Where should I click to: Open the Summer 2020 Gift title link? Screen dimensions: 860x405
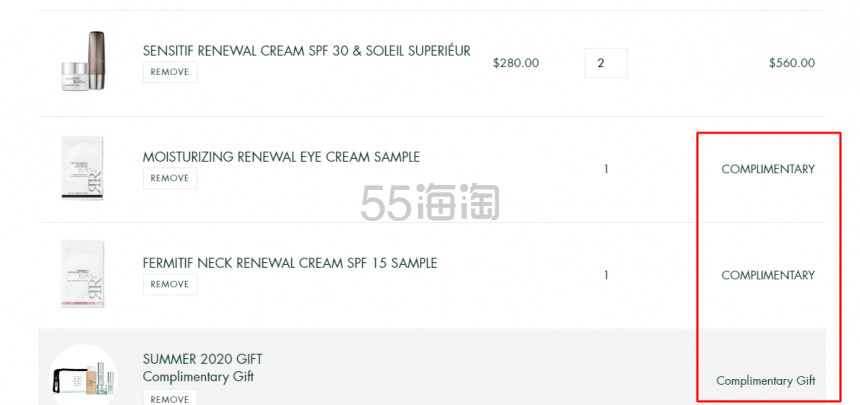[202, 359]
